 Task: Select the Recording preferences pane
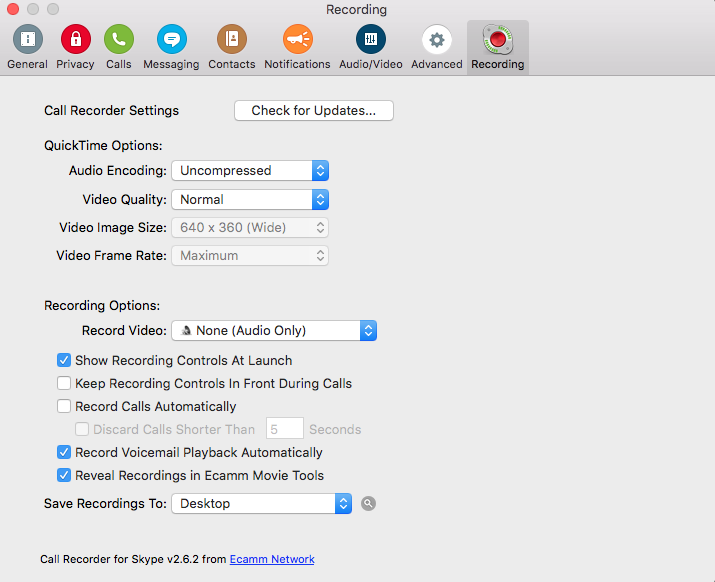[x=497, y=47]
